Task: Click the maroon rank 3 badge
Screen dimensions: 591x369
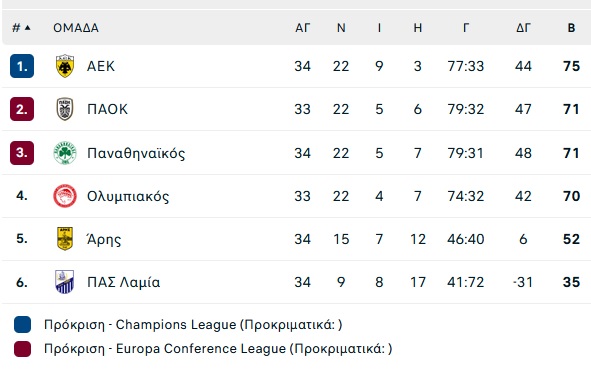Action: (x=22, y=153)
